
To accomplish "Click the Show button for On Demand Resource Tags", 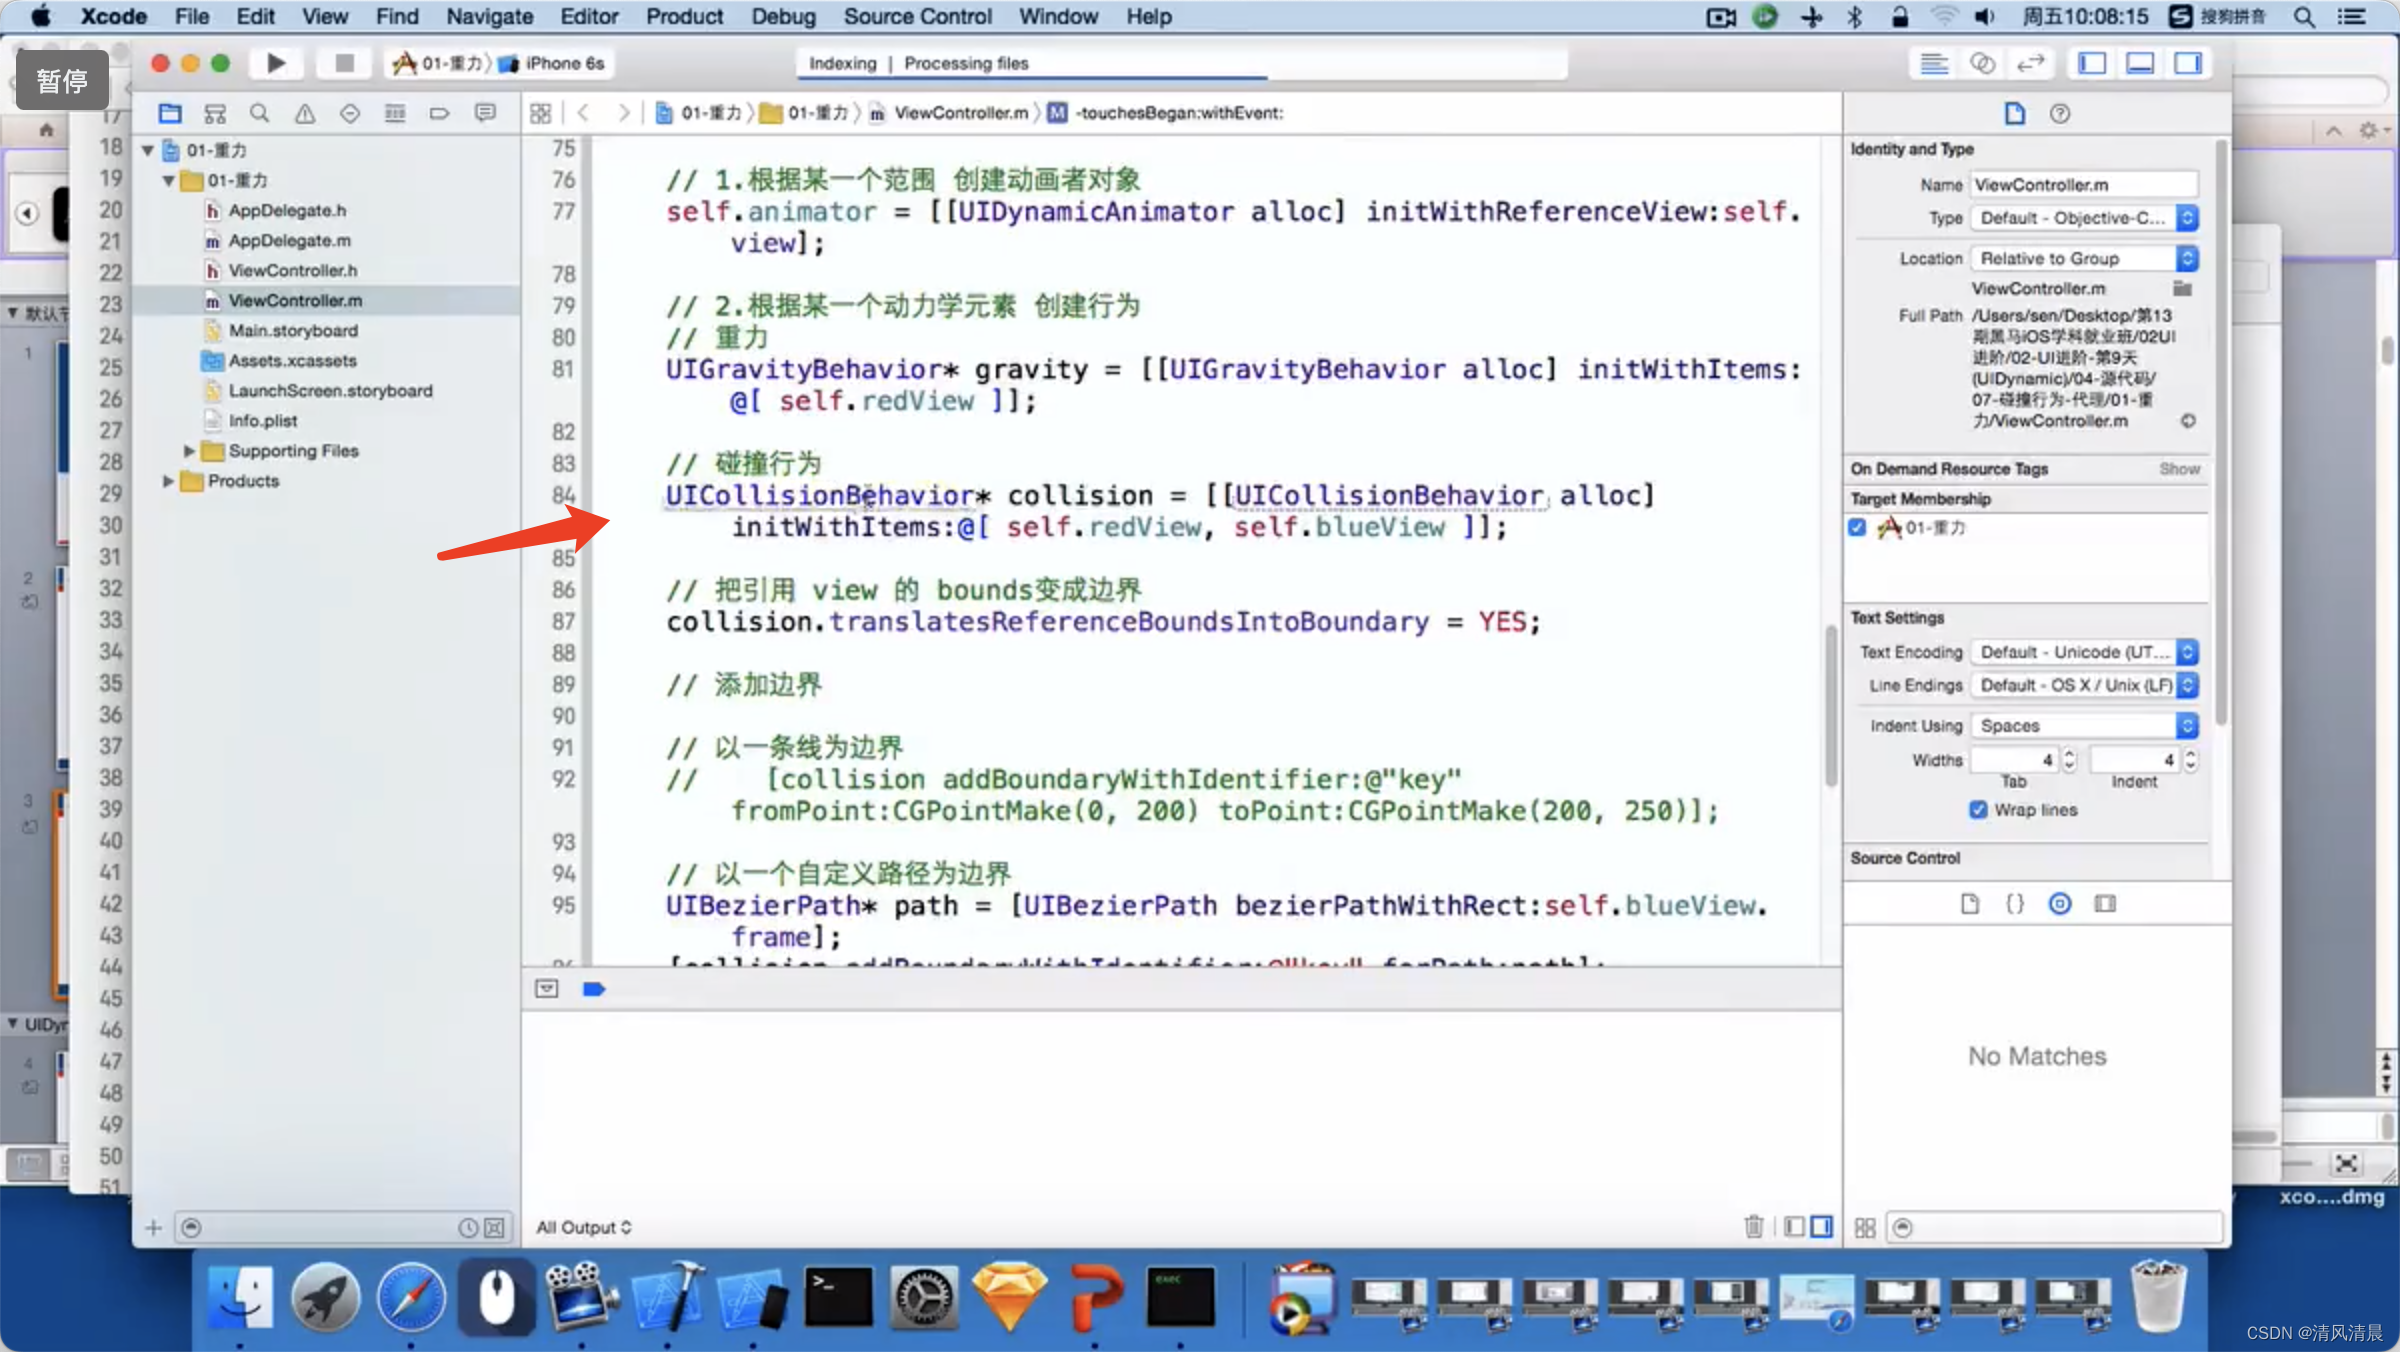I will point(2179,468).
